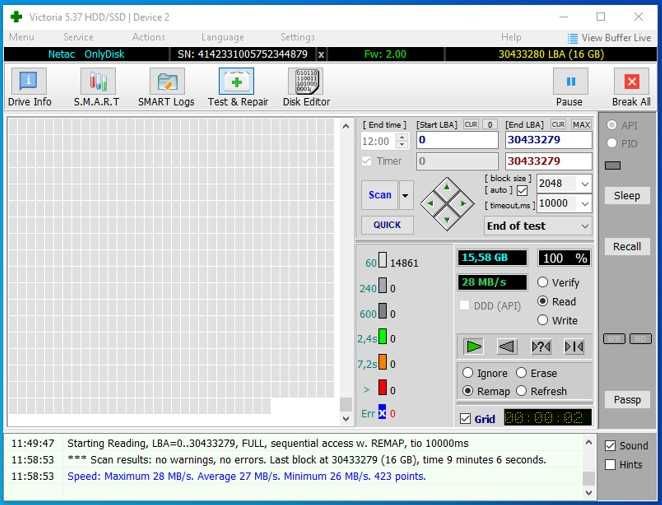Open the Settings menu
The width and height of the screenshot is (662, 505).
[298, 37]
